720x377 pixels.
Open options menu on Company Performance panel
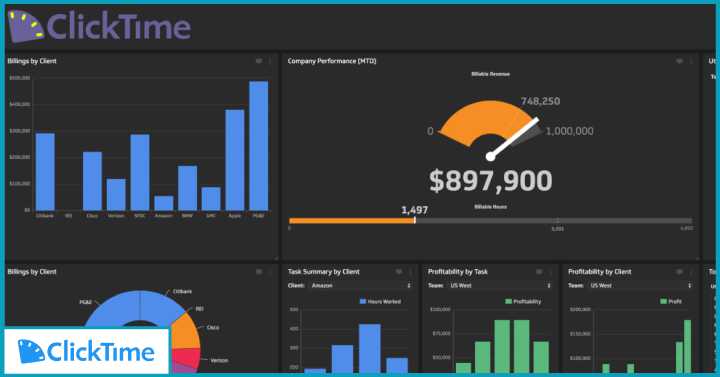691,61
